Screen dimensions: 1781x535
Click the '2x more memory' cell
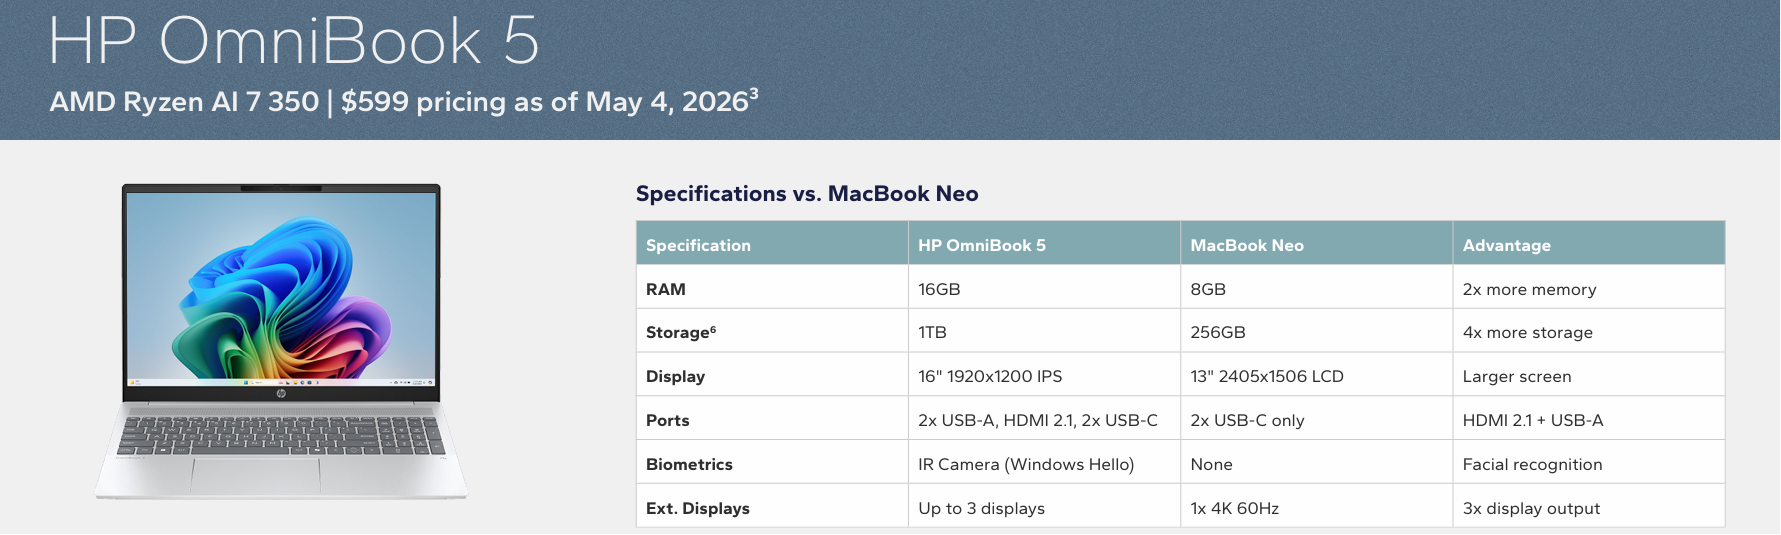(1589, 288)
